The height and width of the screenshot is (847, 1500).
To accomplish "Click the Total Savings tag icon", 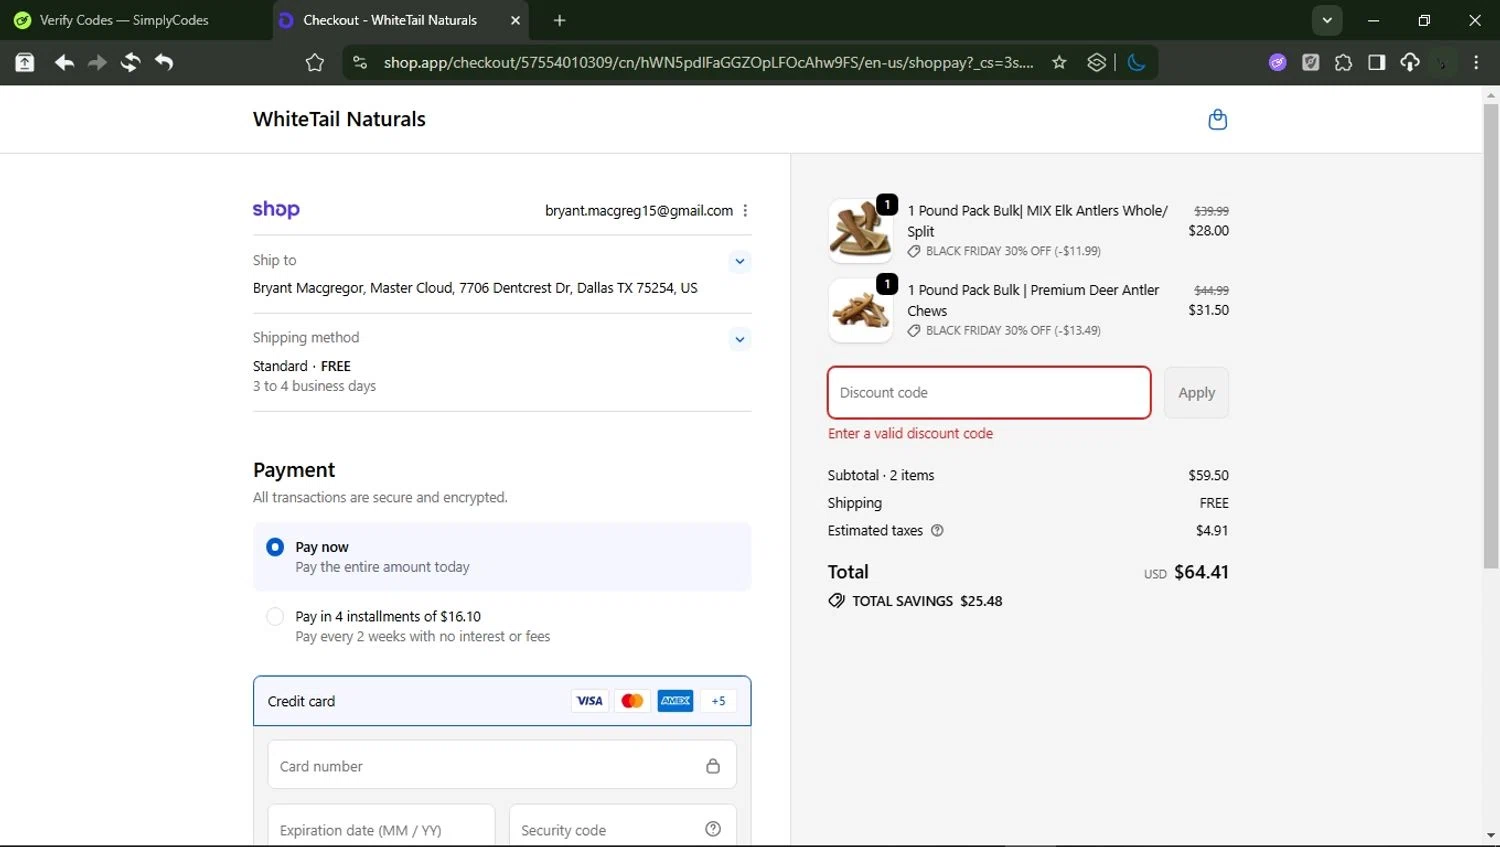I will click(836, 601).
